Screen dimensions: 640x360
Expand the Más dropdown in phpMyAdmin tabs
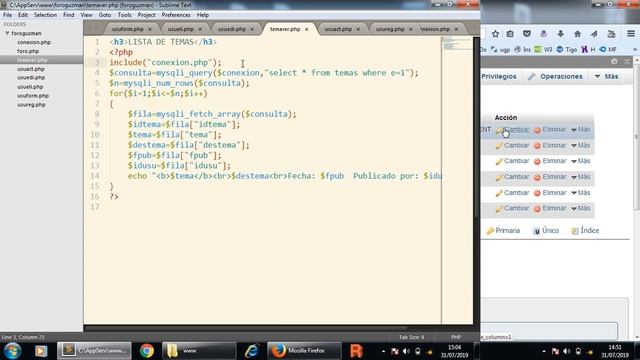tap(607, 76)
